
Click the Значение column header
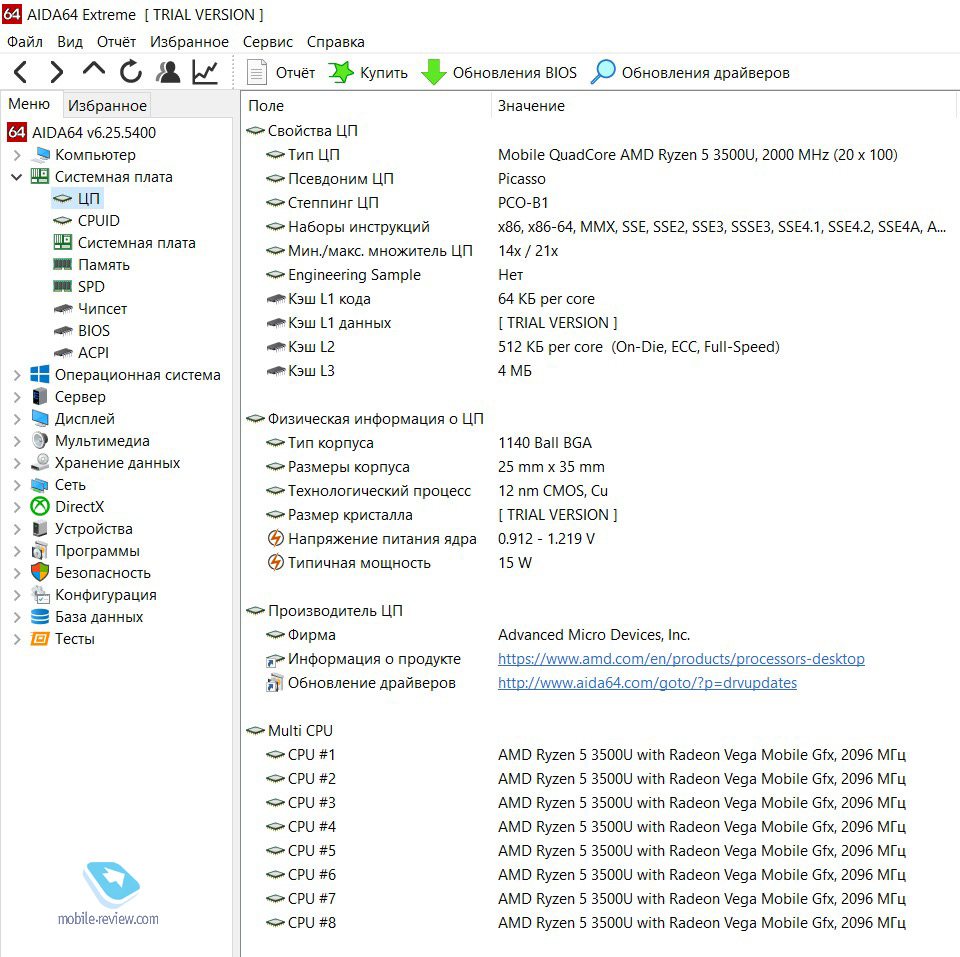[531, 106]
